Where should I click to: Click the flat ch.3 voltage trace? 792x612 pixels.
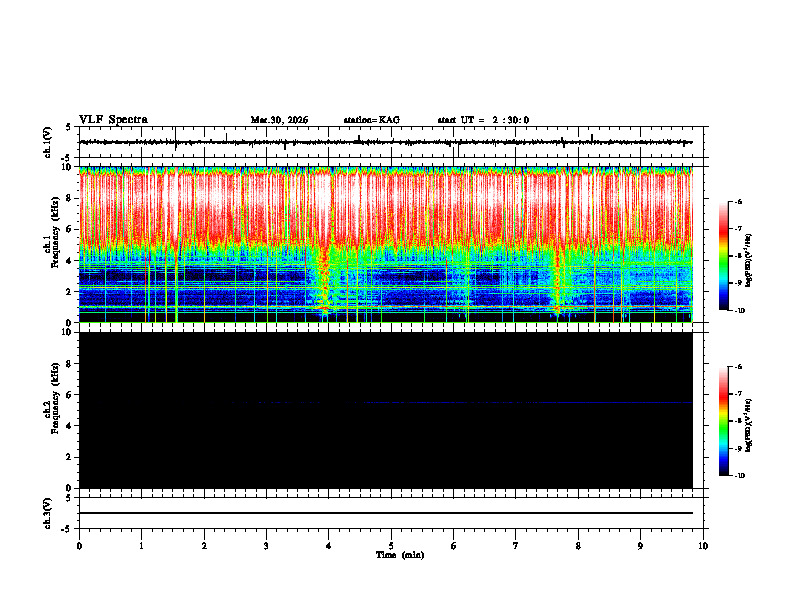pos(386,513)
